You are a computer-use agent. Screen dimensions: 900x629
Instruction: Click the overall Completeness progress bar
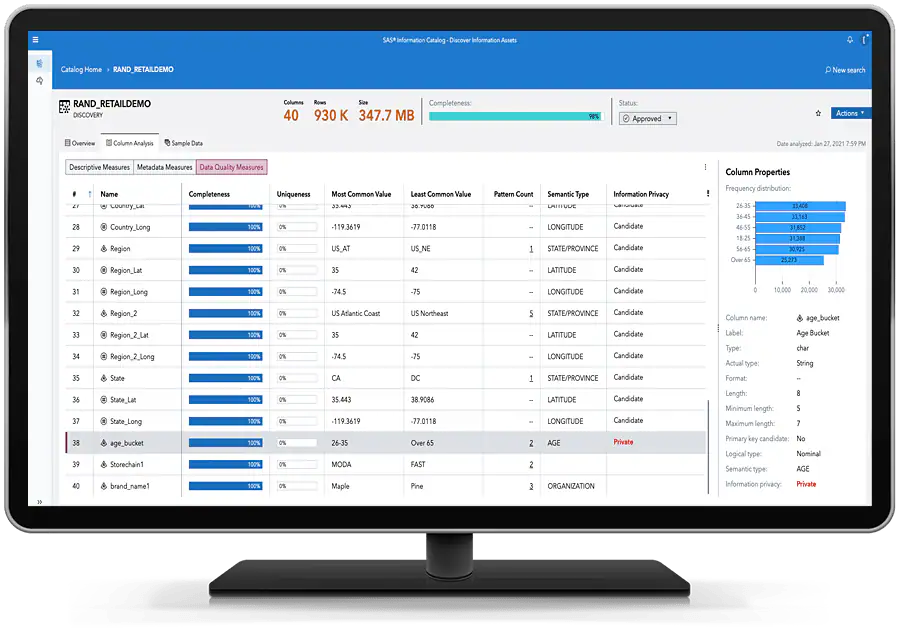point(515,116)
